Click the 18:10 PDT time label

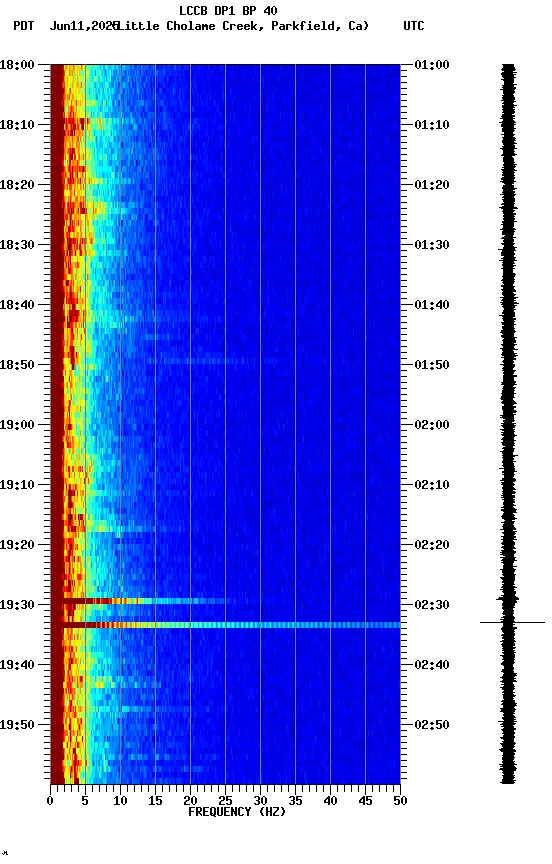coord(17,125)
